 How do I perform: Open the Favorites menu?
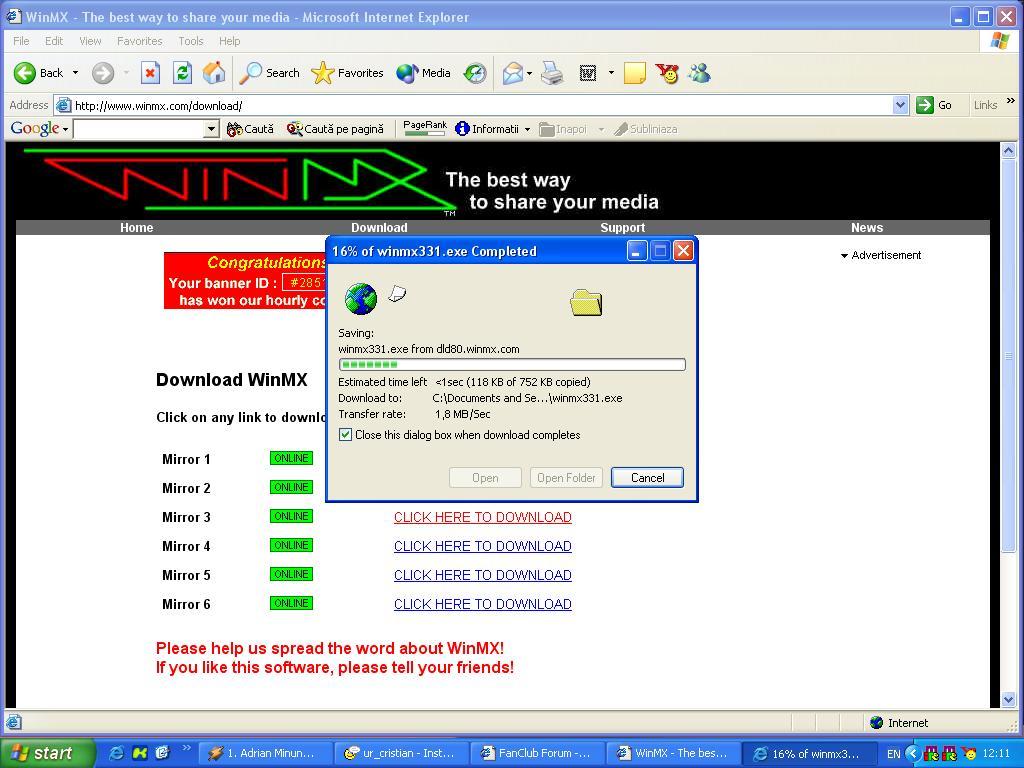pos(139,40)
